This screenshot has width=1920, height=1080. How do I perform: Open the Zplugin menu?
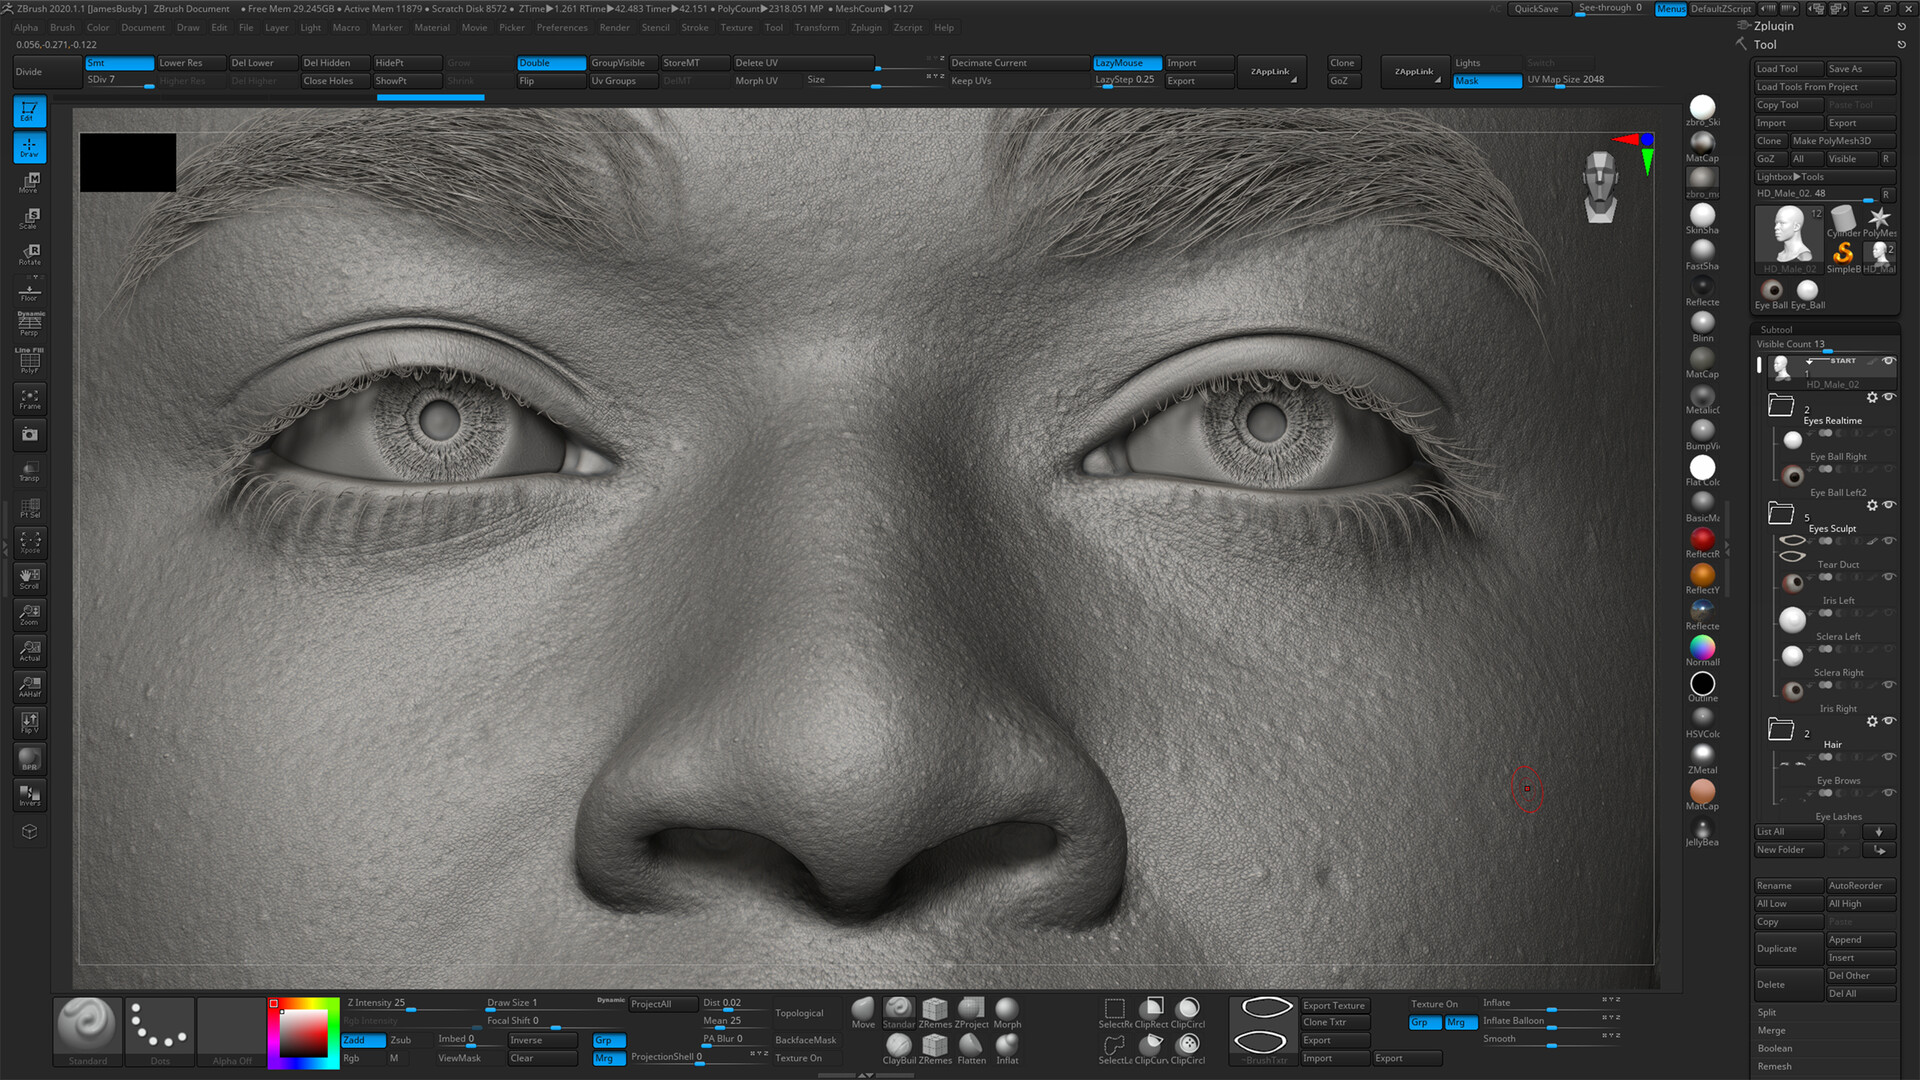tap(865, 27)
